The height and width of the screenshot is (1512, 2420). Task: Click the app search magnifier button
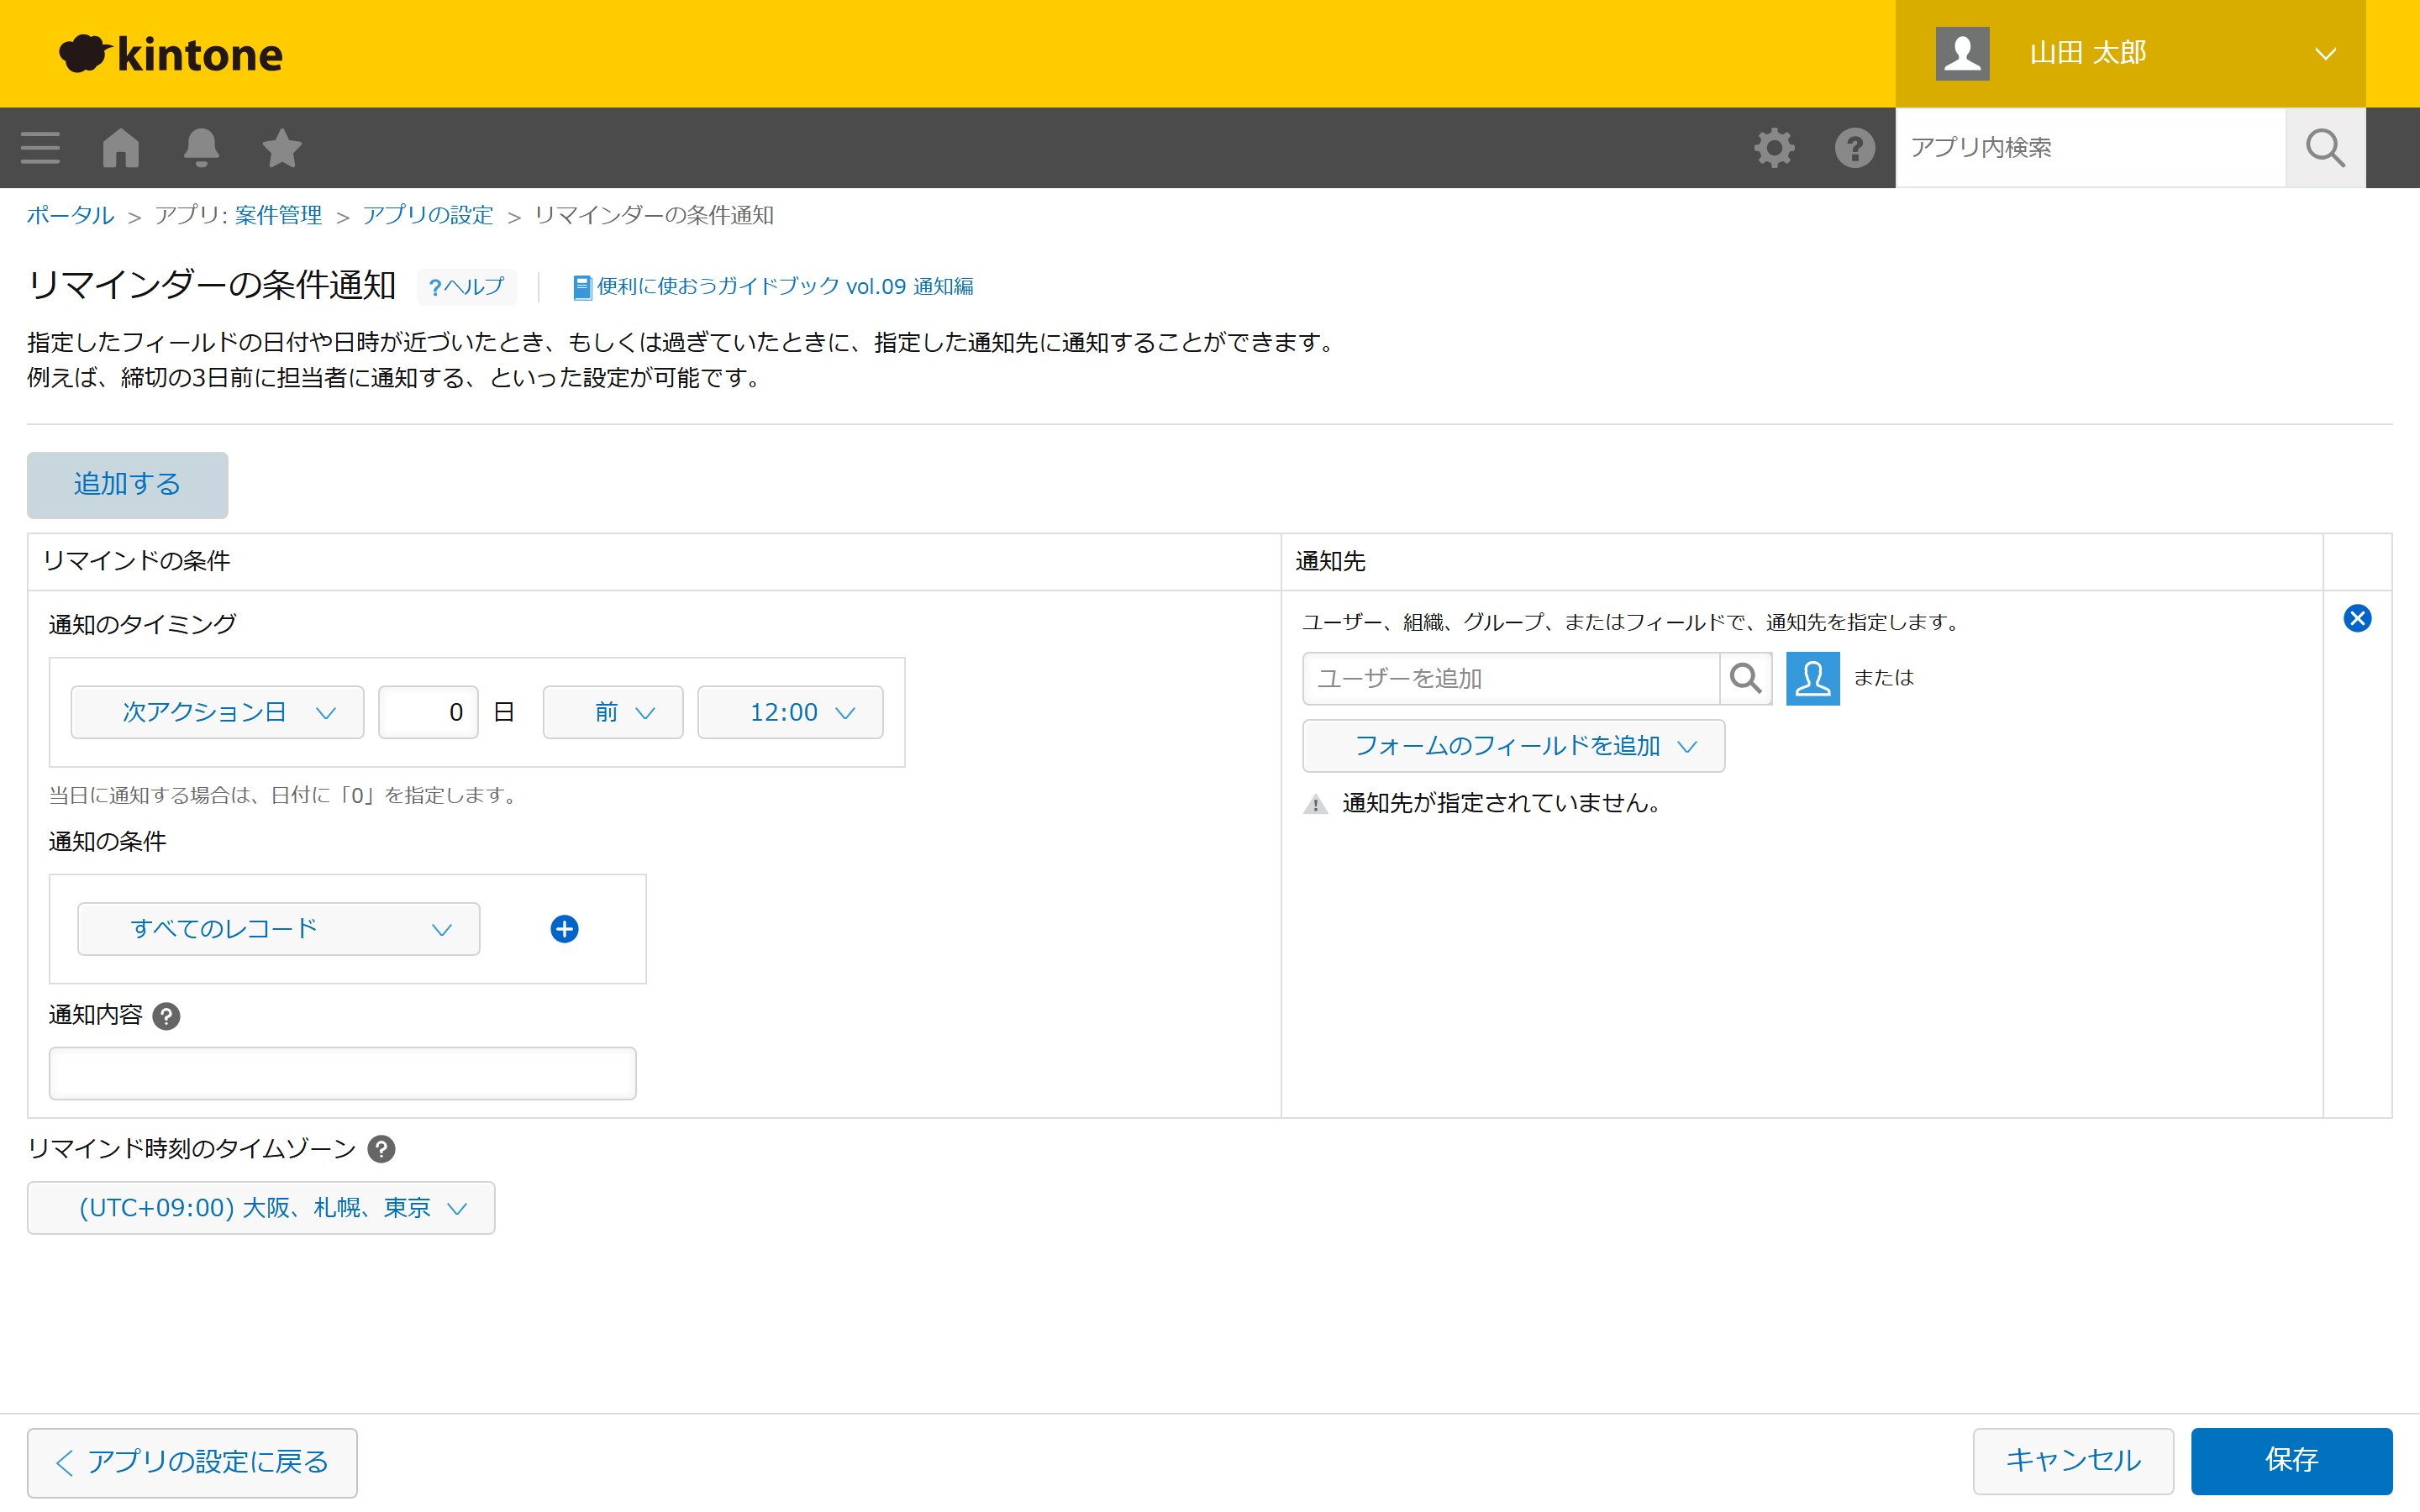coord(2325,147)
